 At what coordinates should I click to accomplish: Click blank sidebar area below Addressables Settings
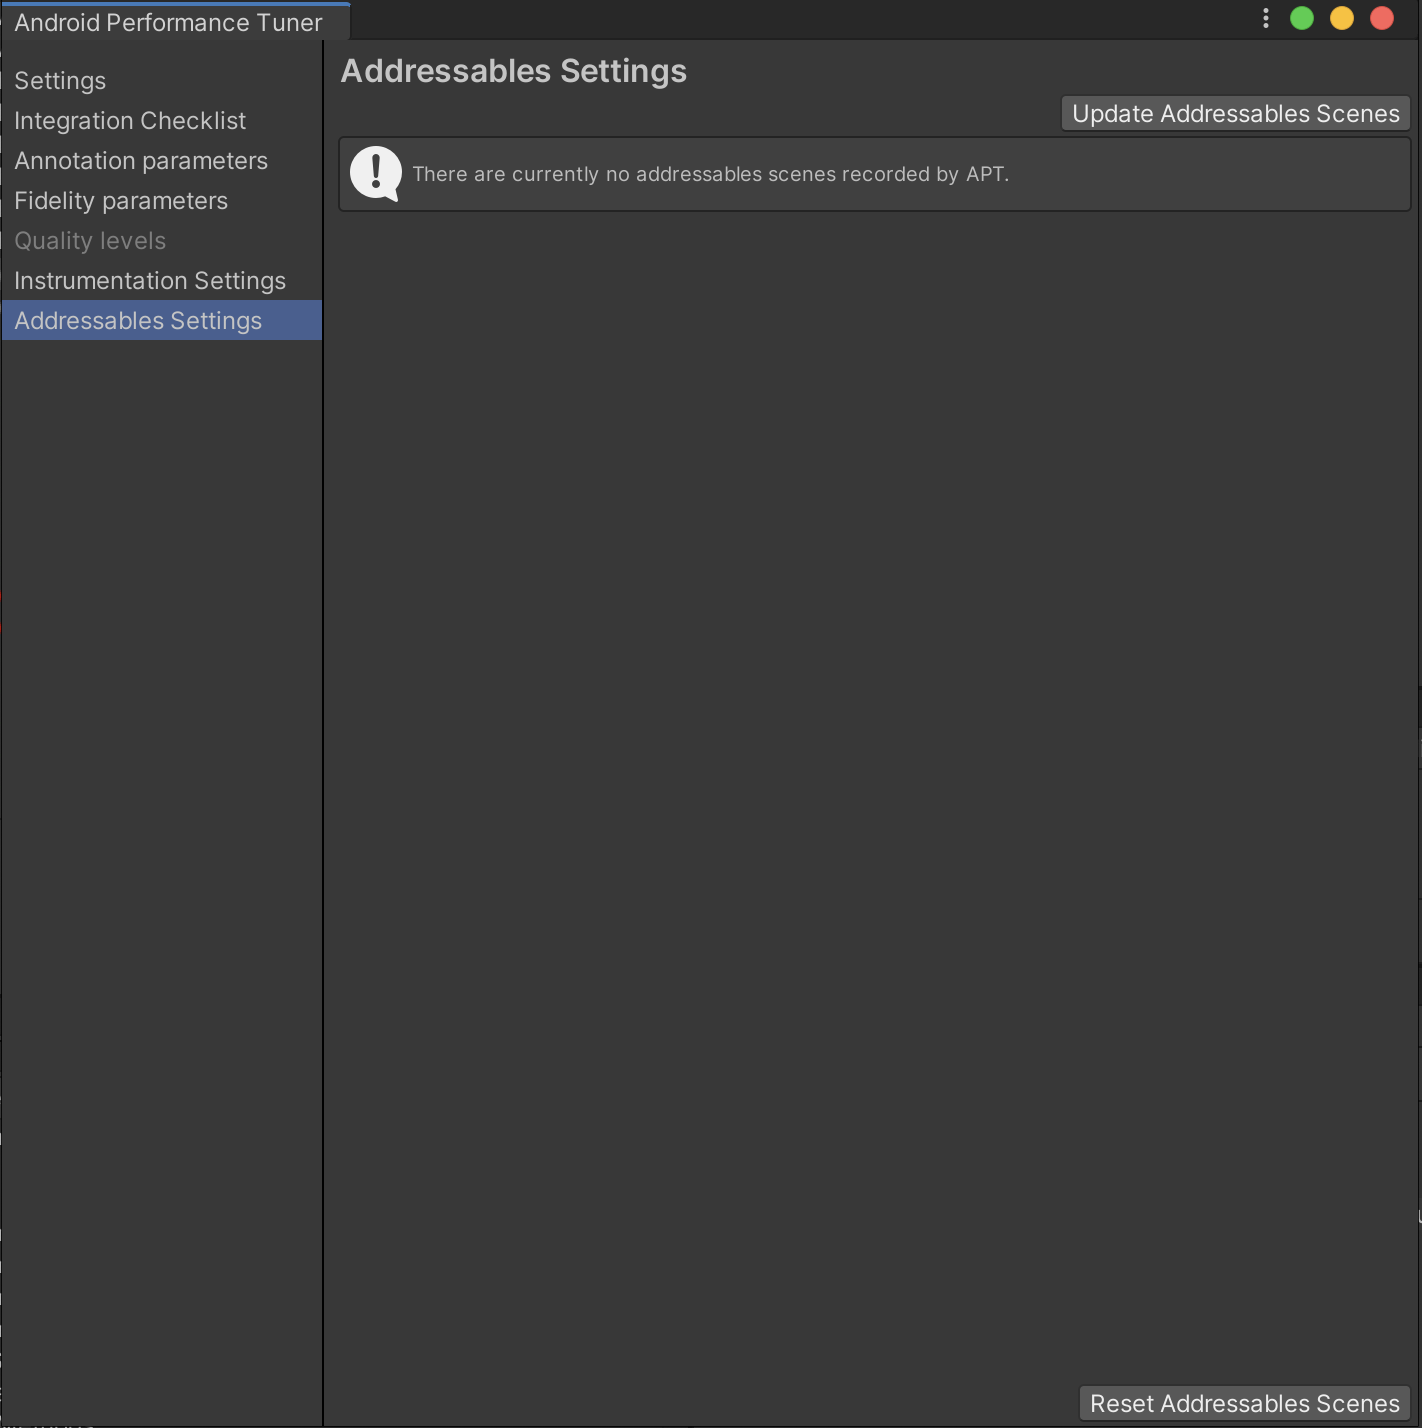coord(160,800)
